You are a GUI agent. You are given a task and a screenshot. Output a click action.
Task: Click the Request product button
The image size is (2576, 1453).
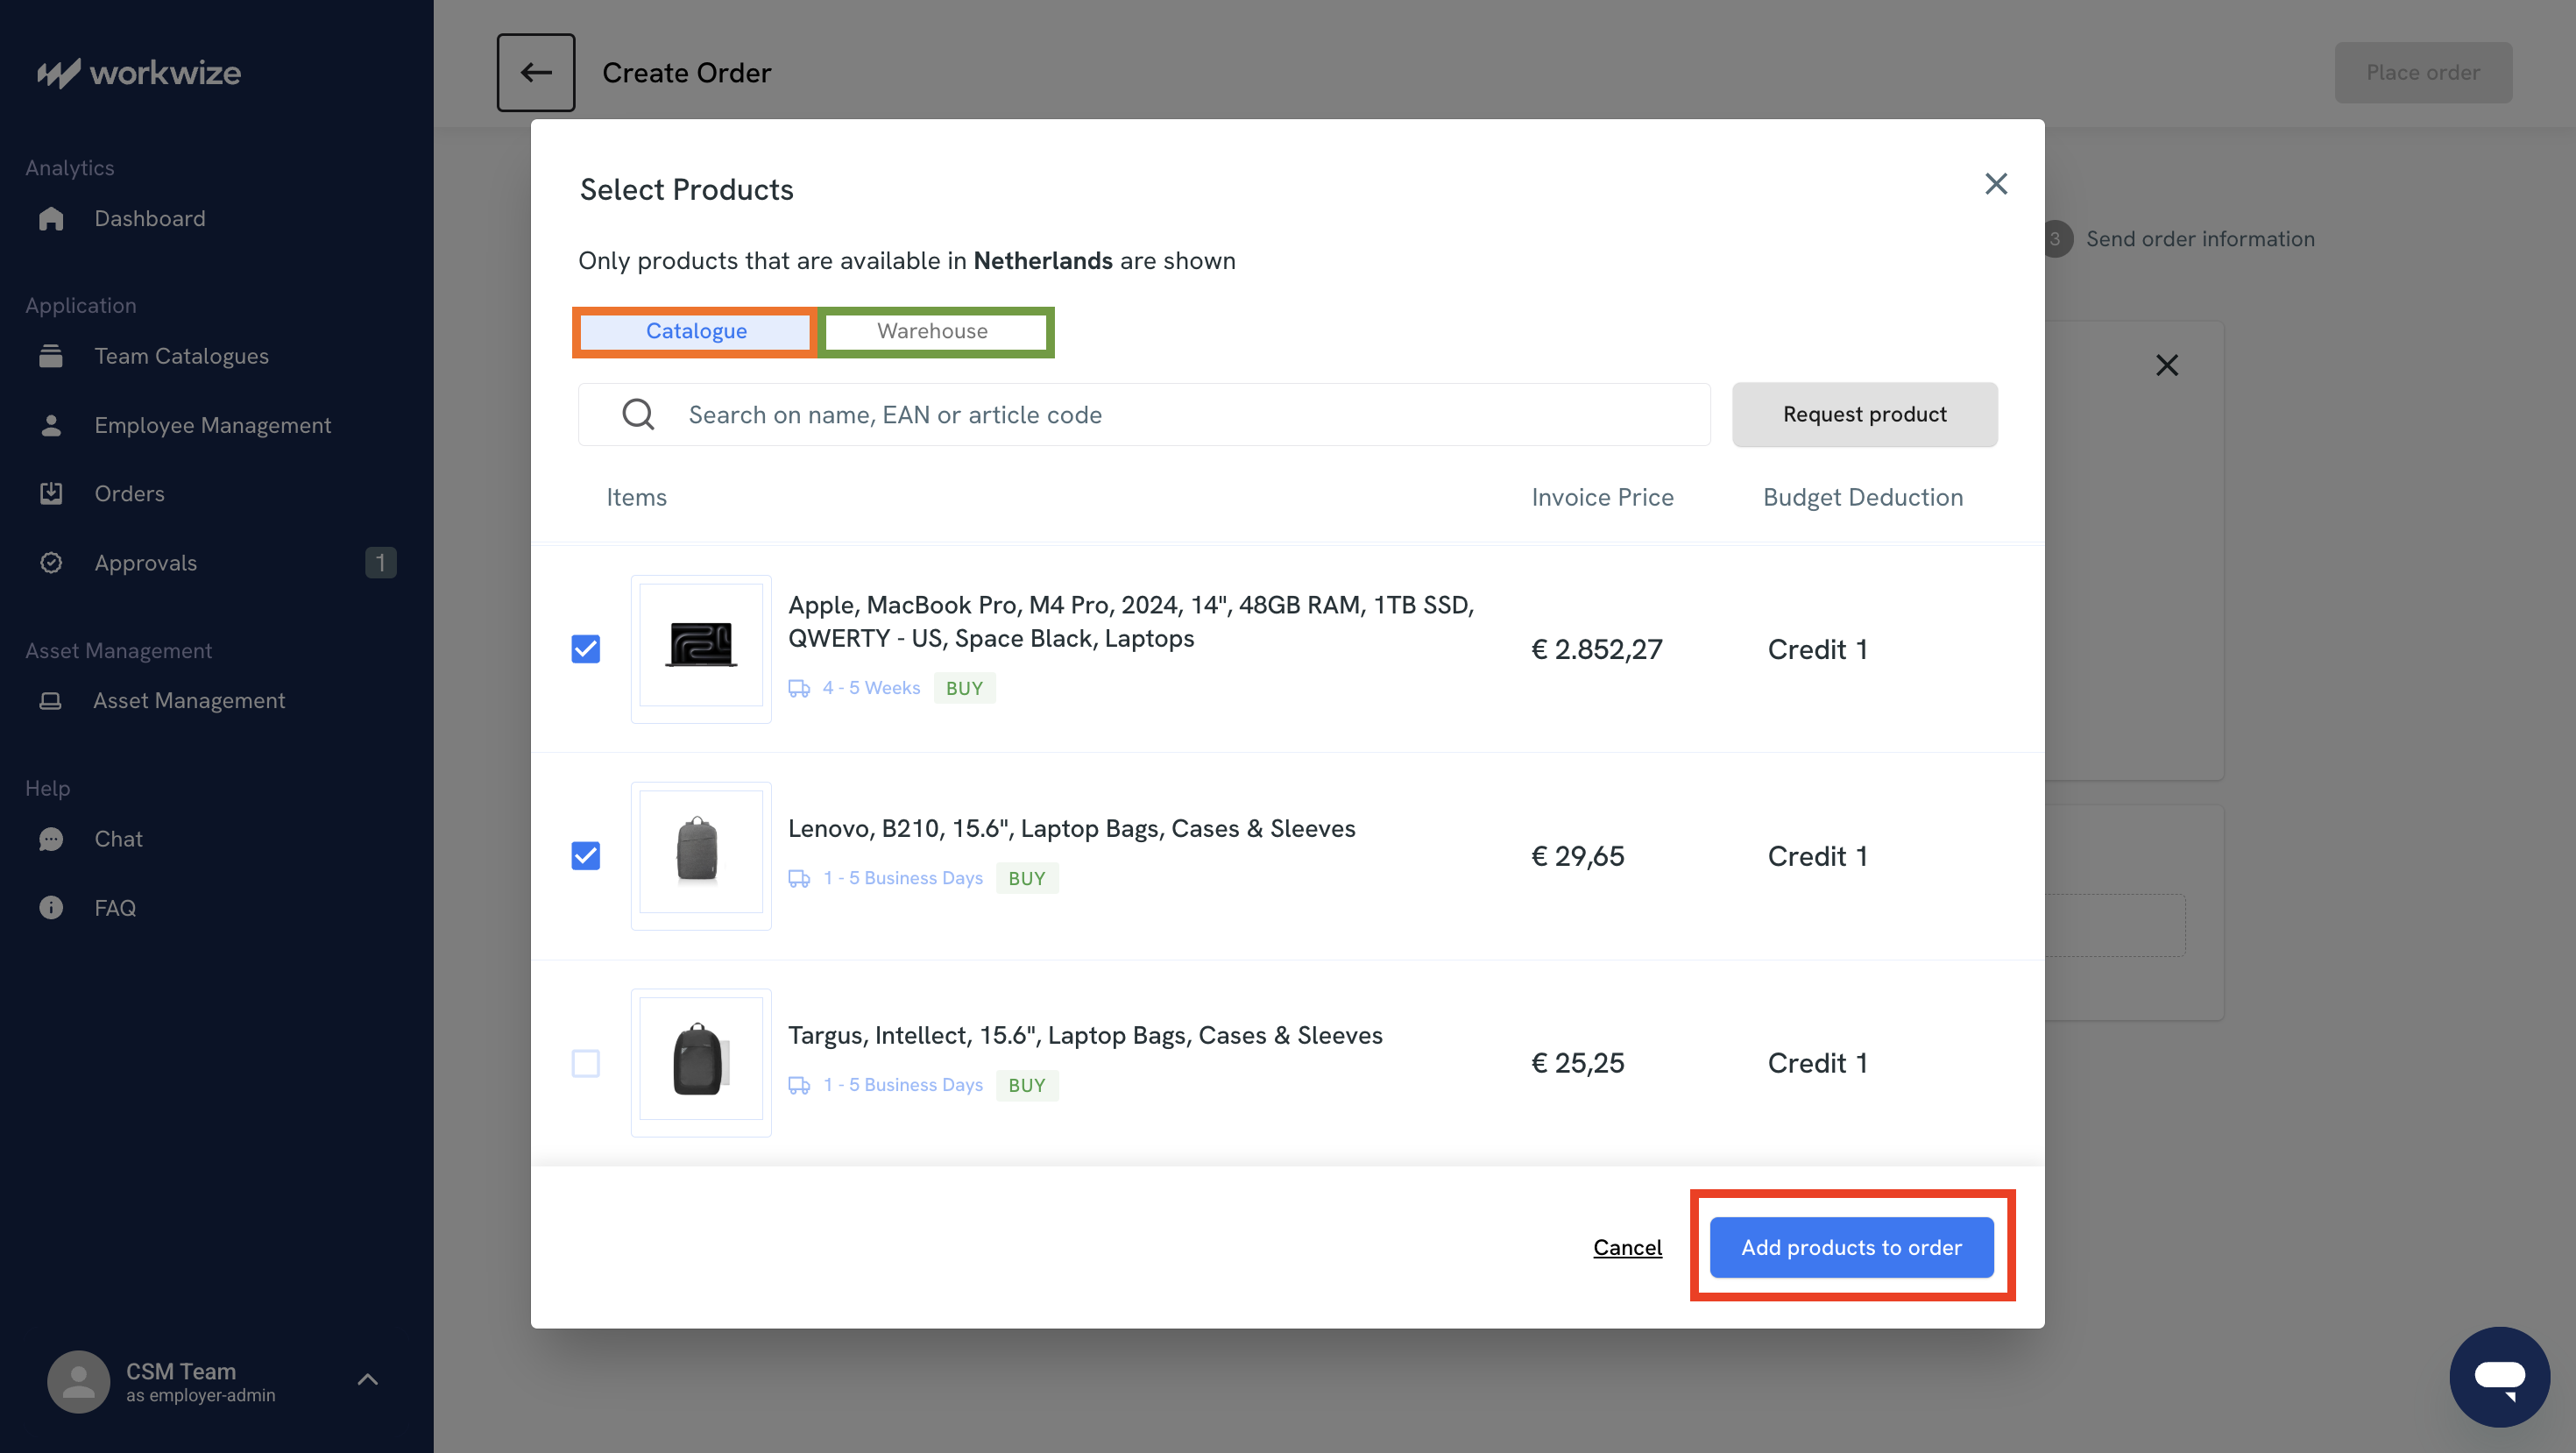1865,414
